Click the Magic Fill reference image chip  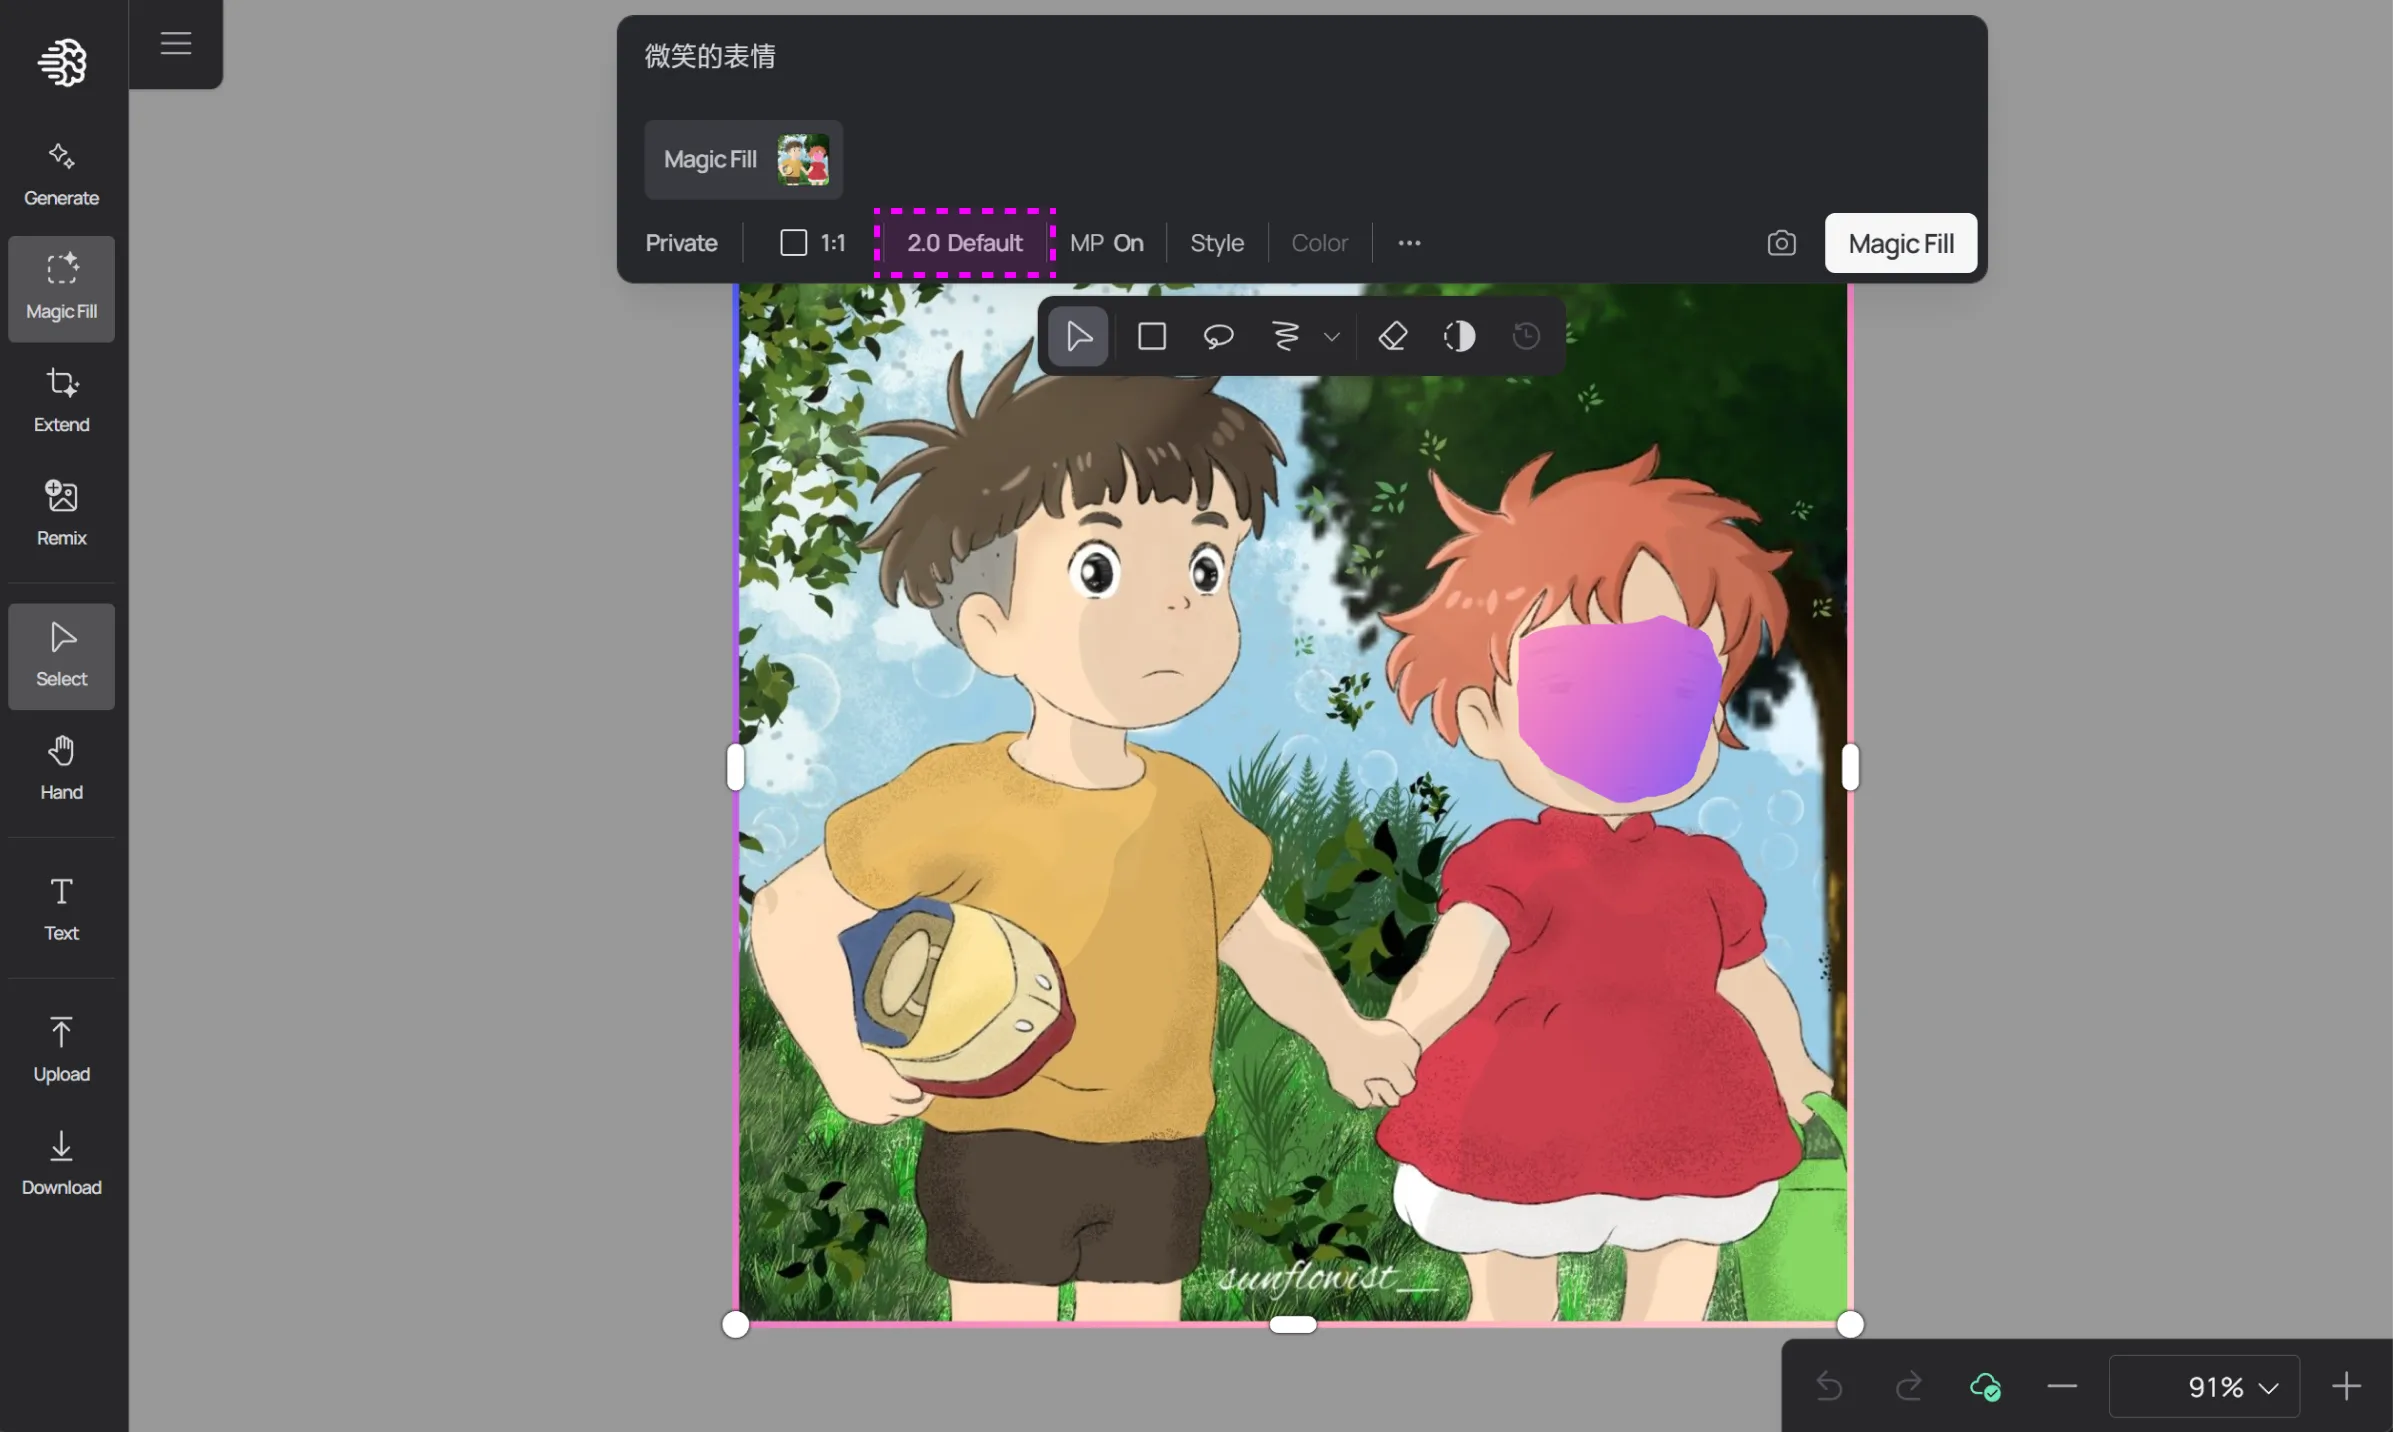(744, 160)
